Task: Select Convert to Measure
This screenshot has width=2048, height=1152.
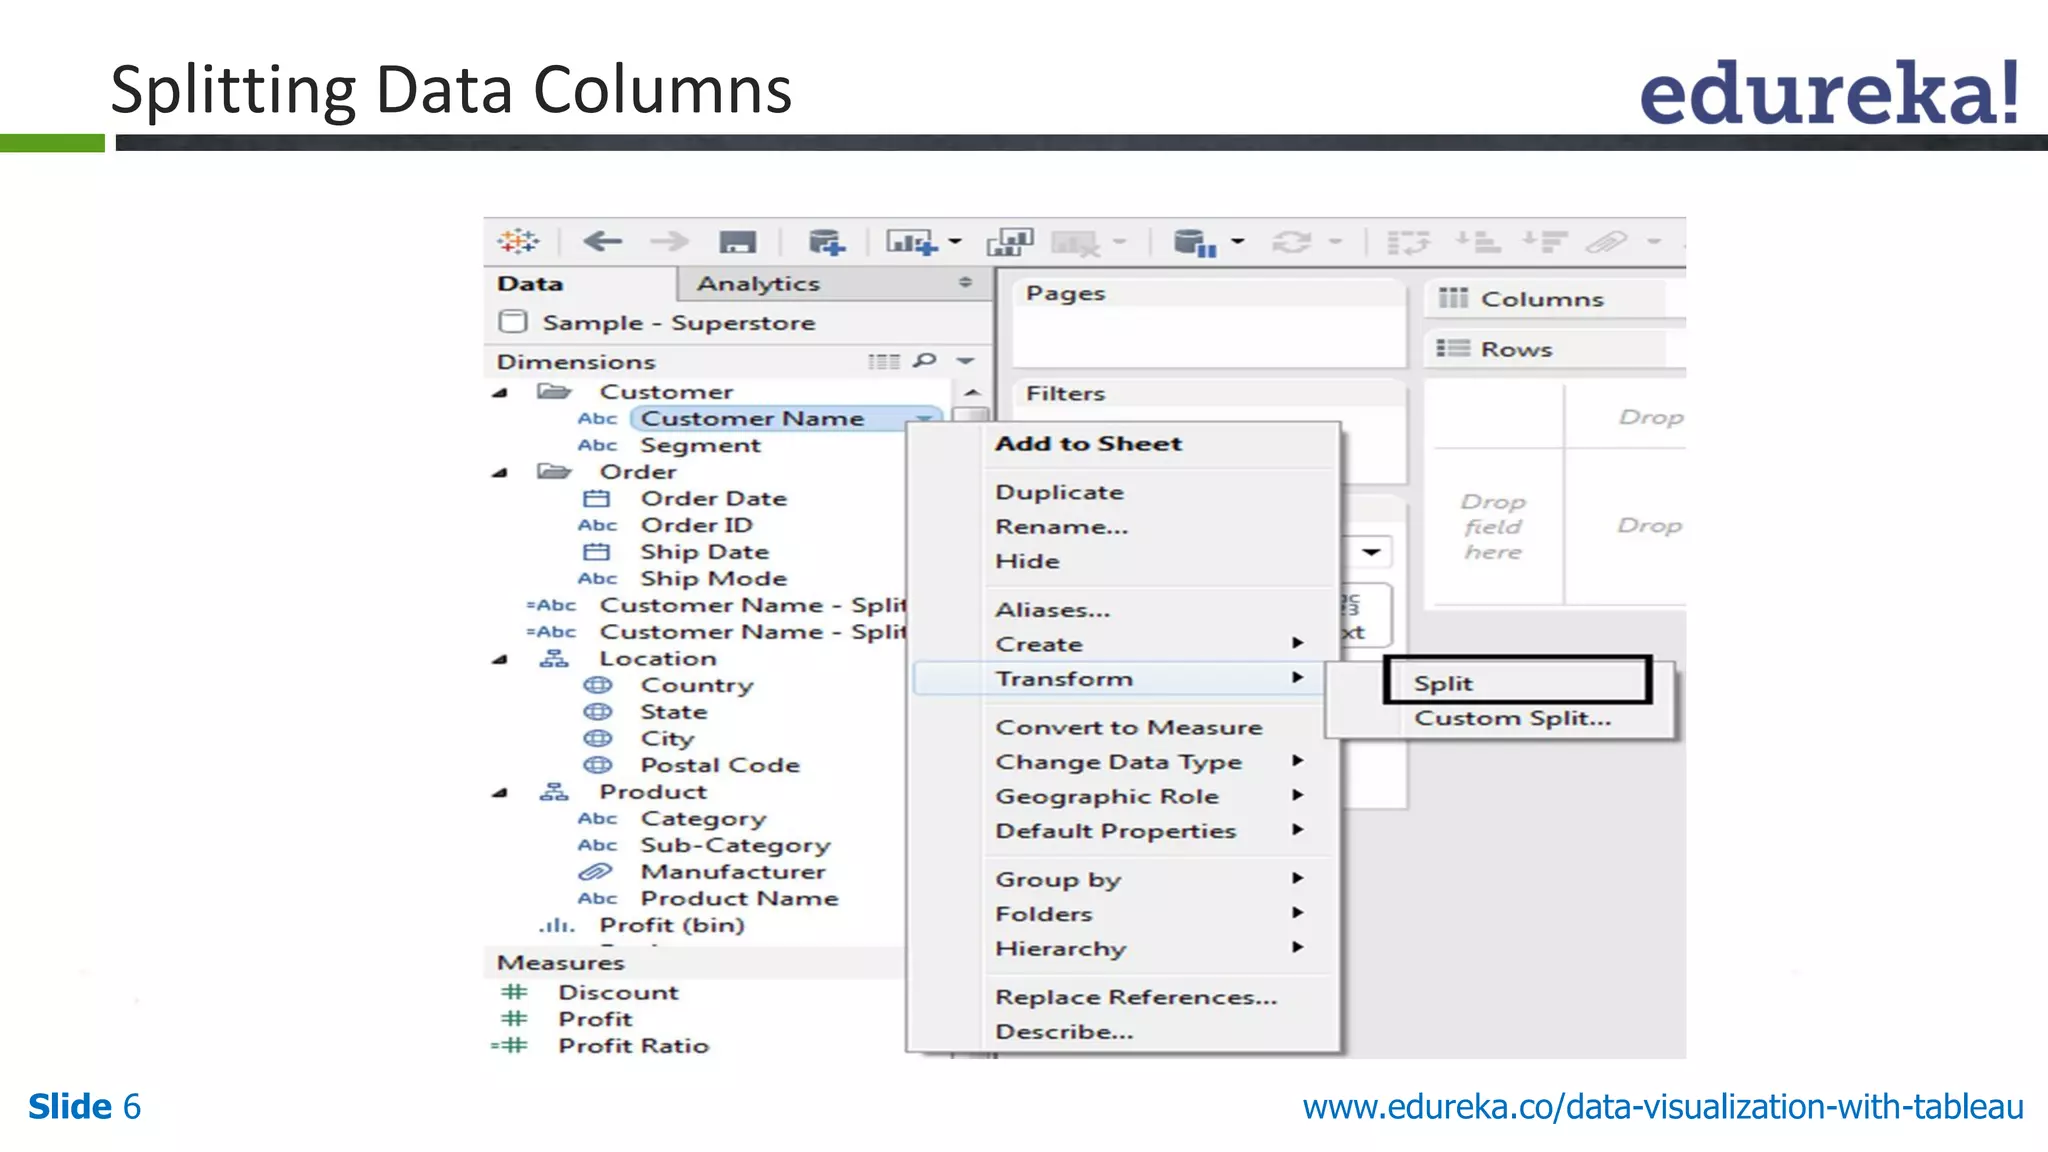Action: point(1128,727)
